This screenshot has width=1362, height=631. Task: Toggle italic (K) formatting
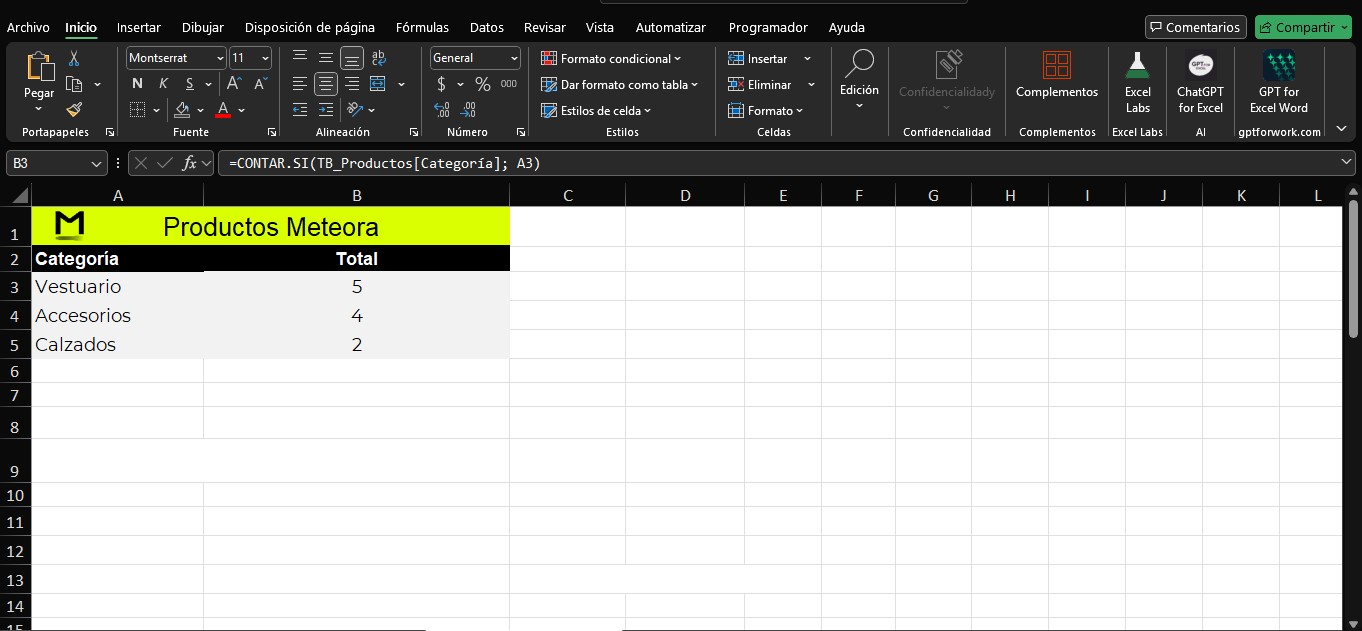162,84
